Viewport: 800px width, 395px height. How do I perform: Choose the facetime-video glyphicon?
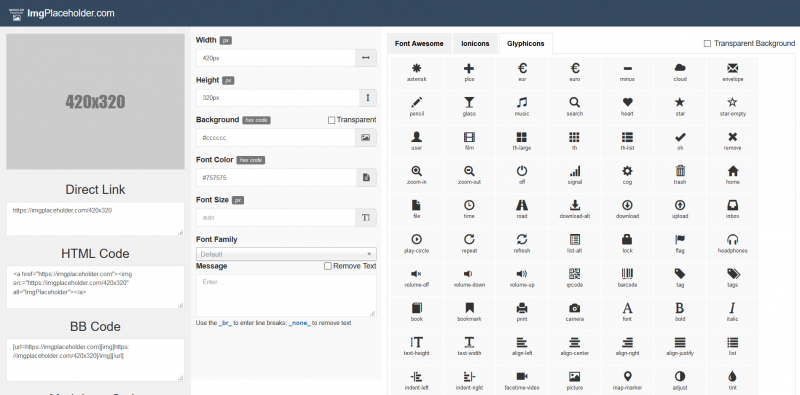[522, 381]
